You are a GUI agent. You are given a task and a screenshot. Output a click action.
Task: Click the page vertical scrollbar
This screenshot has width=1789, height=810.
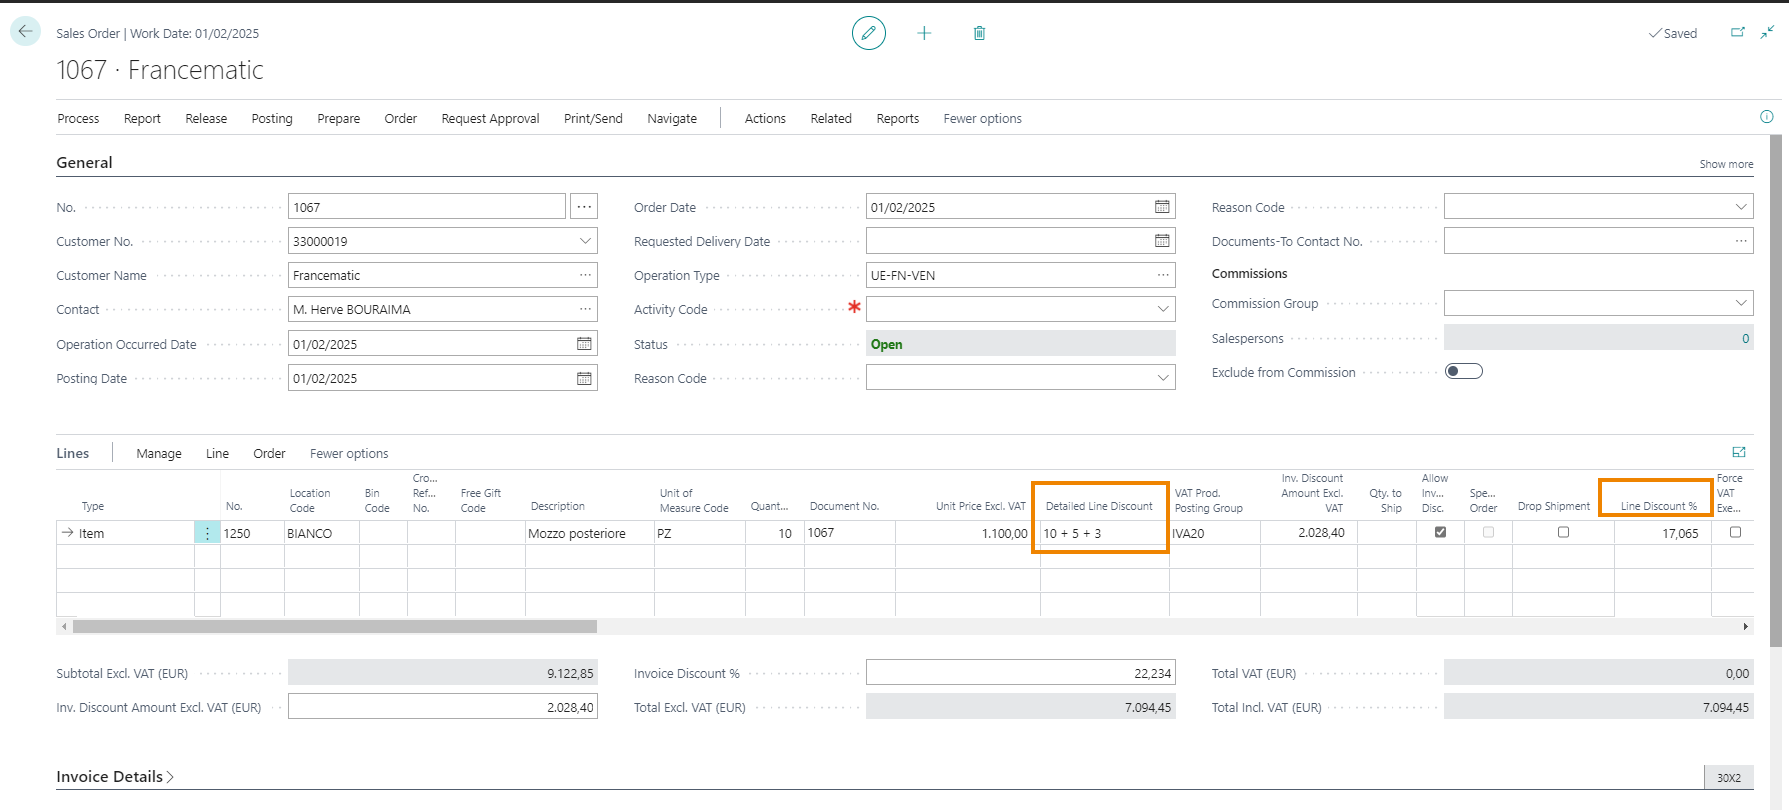pos(1776,390)
